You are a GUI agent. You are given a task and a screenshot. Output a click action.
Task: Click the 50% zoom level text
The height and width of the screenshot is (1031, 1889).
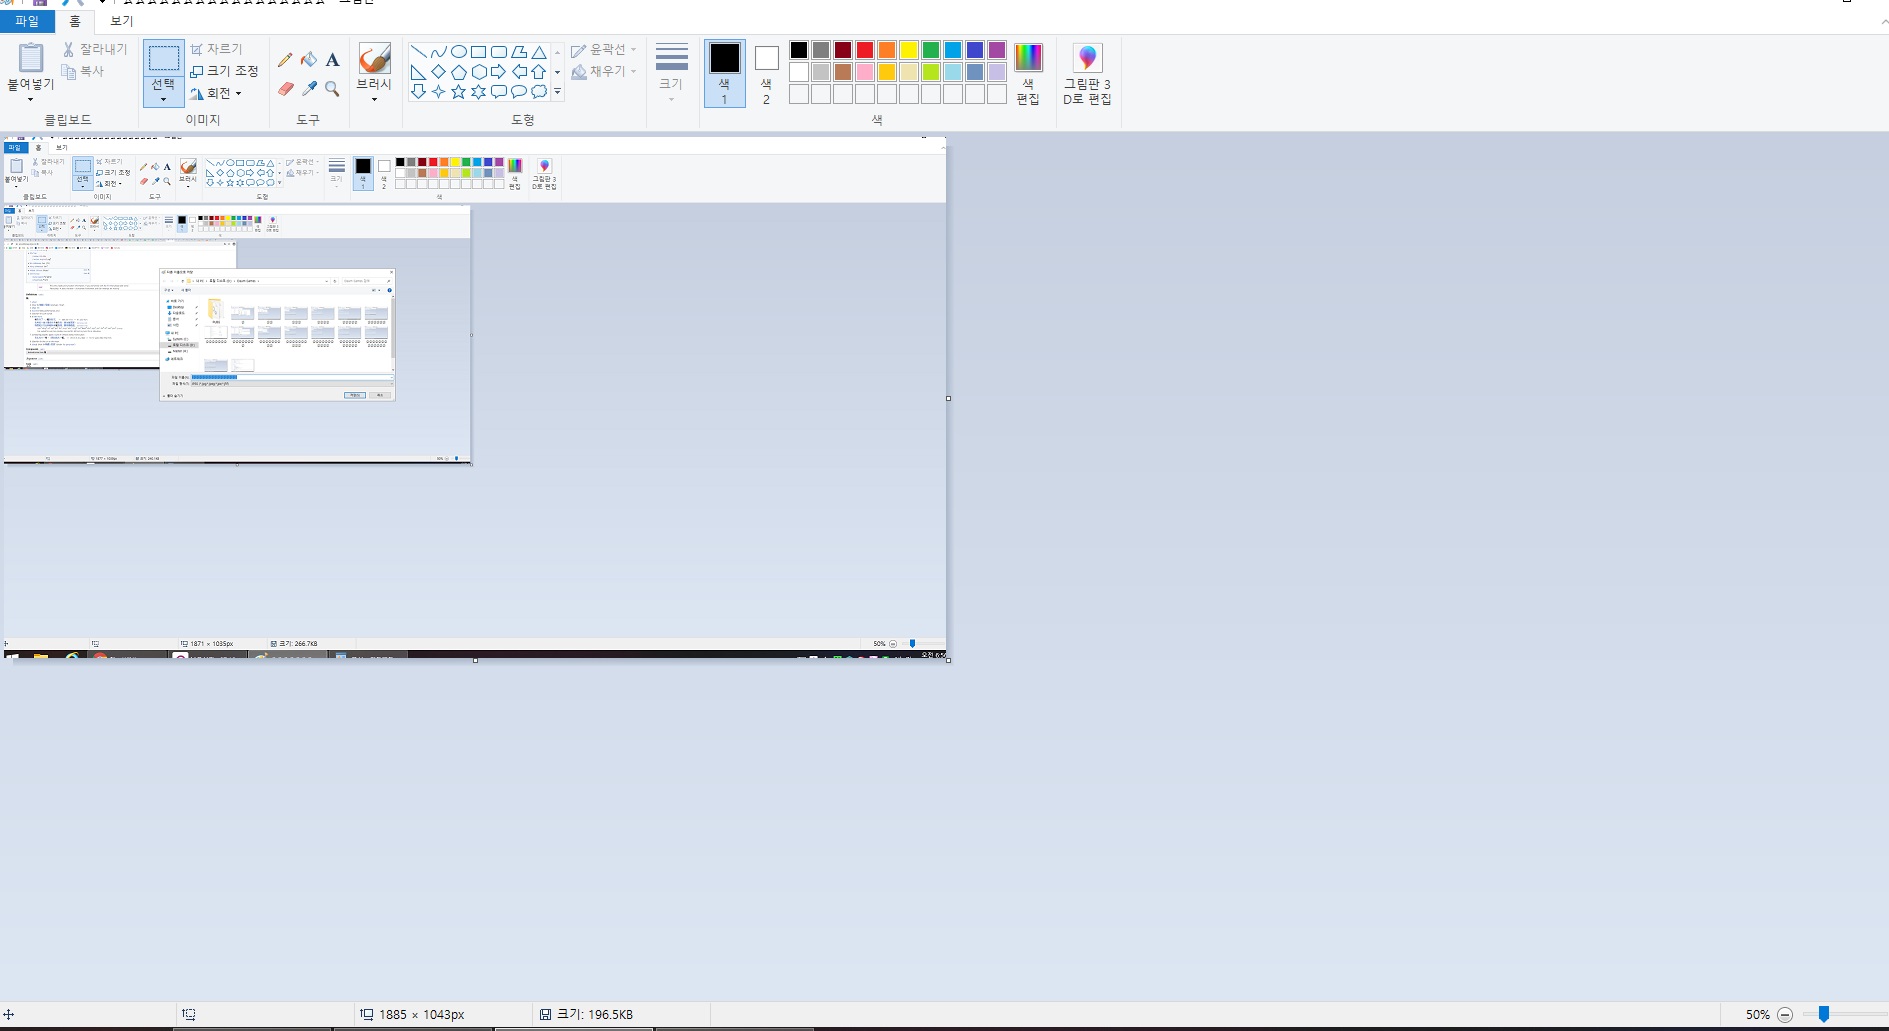[x=1758, y=1014]
